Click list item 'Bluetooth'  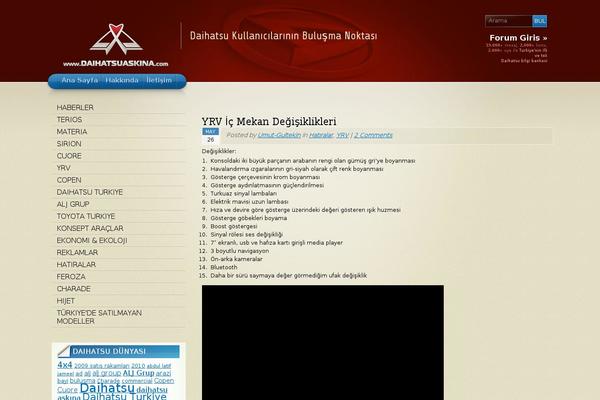click(x=224, y=267)
